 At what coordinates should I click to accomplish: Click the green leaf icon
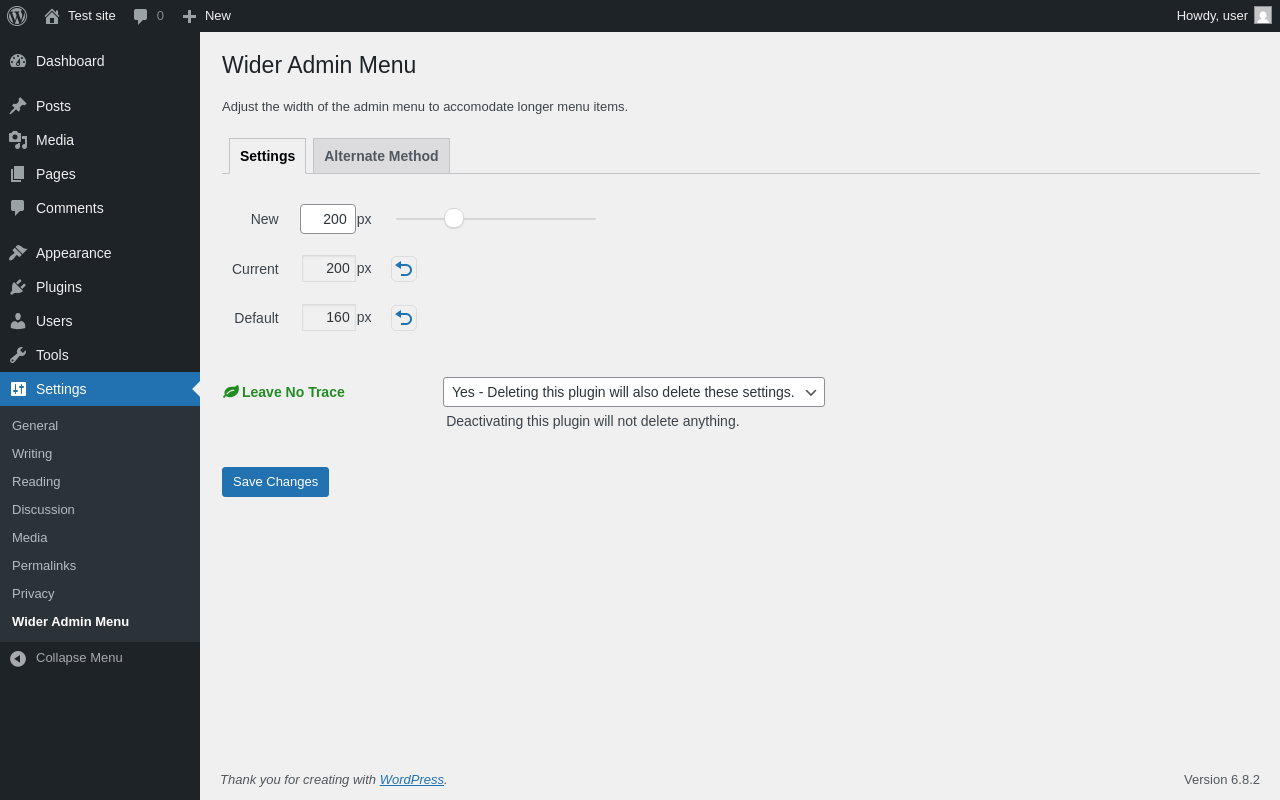pos(231,392)
